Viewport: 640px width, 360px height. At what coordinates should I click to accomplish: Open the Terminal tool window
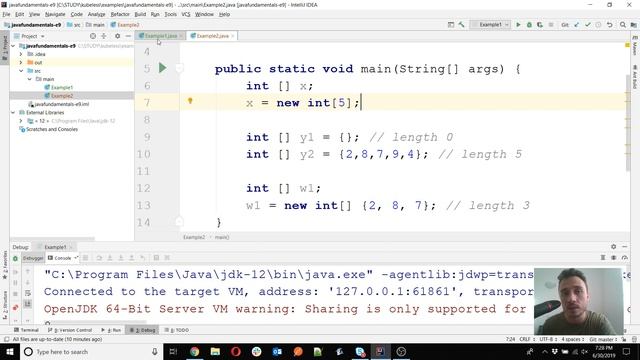click(x=27, y=330)
